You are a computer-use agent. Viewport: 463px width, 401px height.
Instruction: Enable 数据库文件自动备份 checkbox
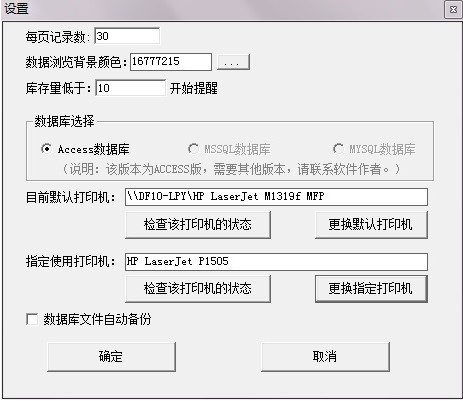pyautogui.click(x=32, y=319)
